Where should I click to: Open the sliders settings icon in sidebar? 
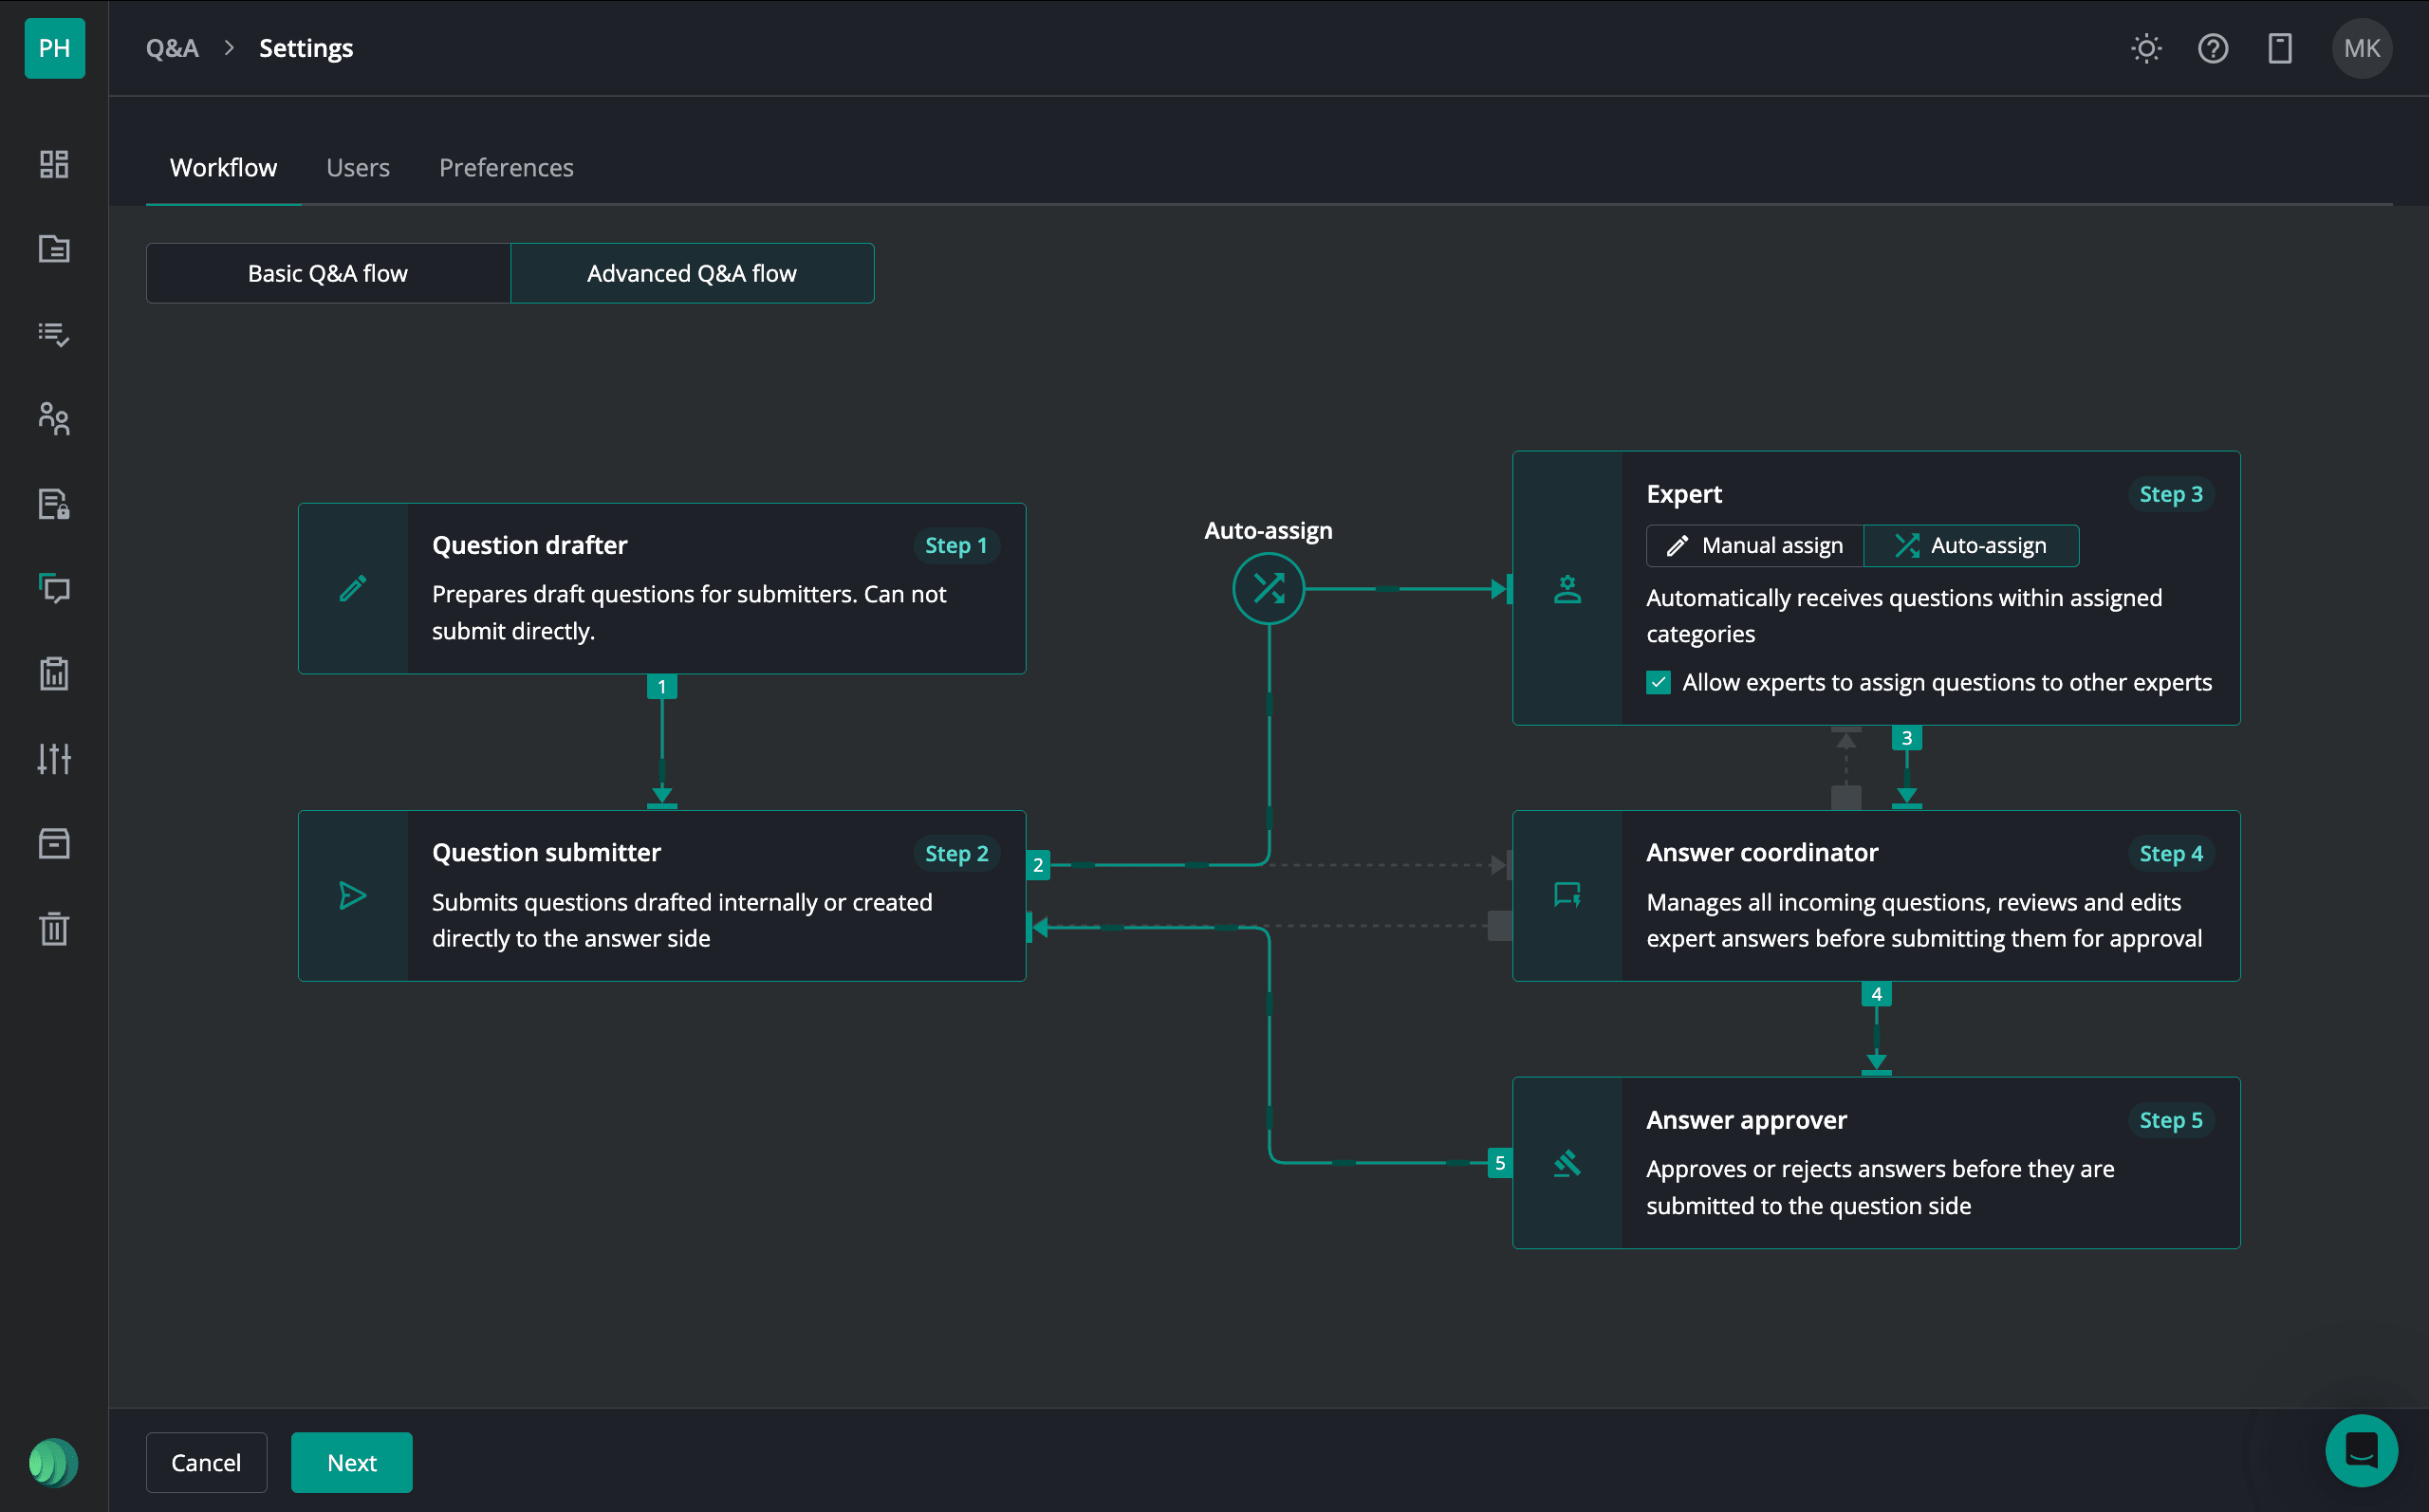(54, 759)
